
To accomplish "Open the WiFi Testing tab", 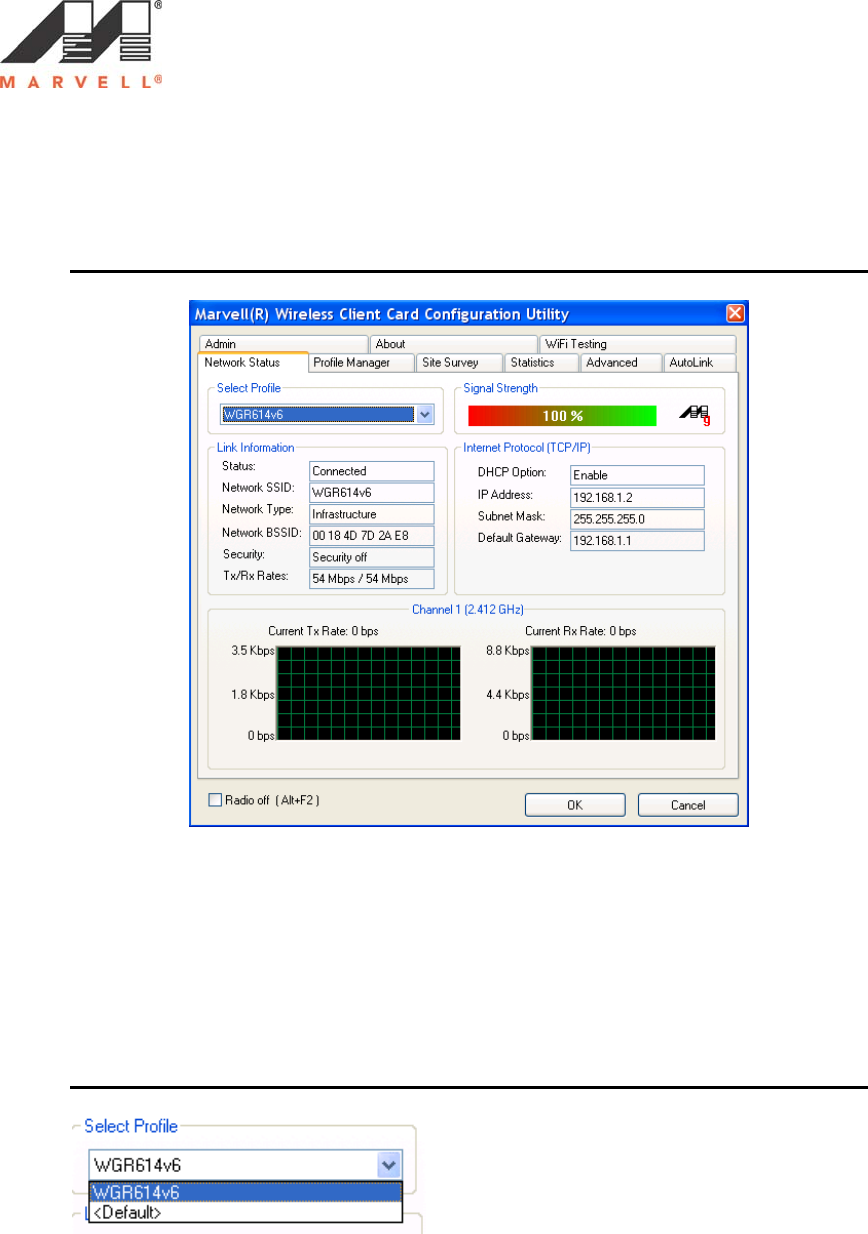I will coord(637,344).
